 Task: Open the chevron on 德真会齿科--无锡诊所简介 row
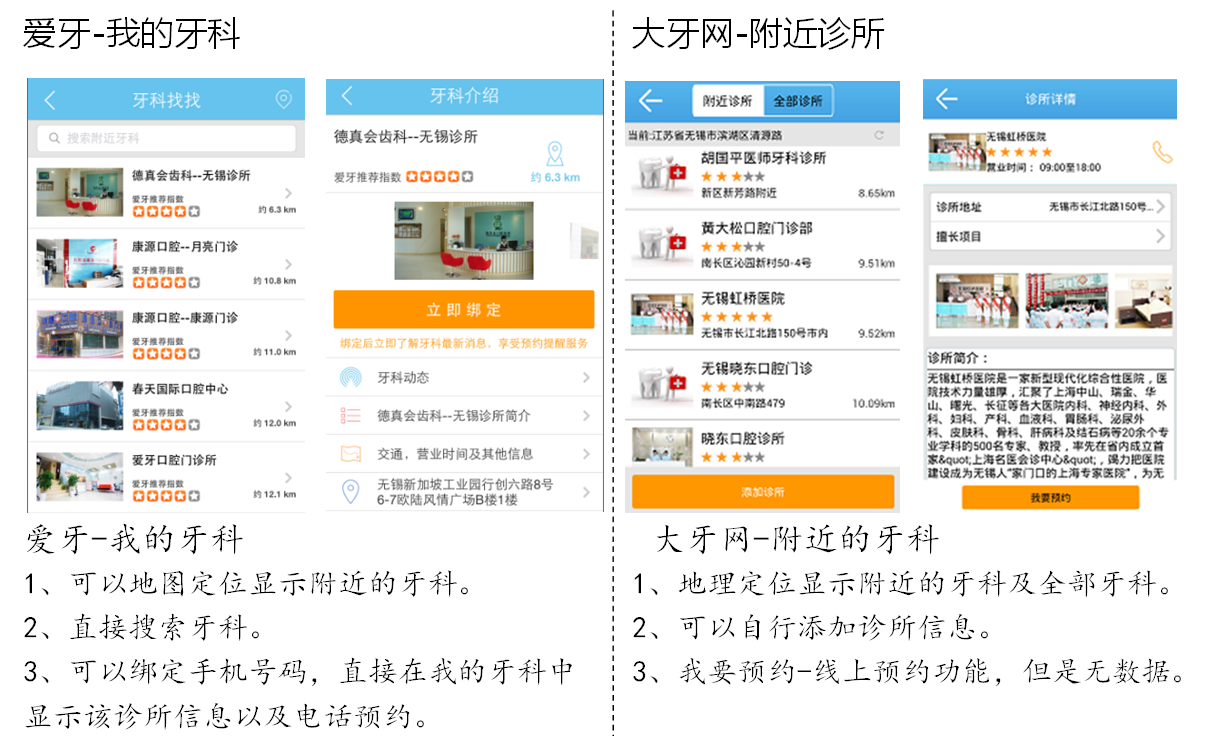click(586, 416)
